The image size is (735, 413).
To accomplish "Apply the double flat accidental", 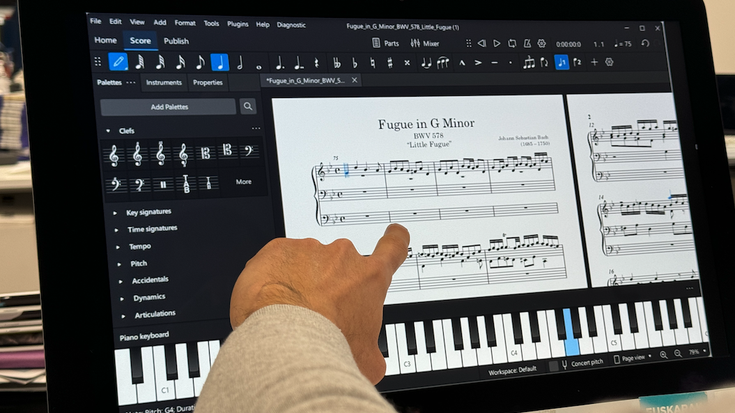I will [337, 63].
